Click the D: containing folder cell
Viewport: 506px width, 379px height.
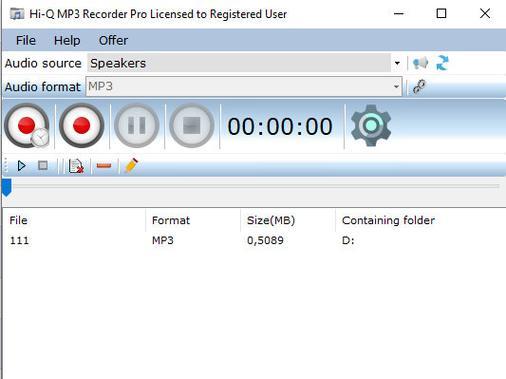[348, 240]
